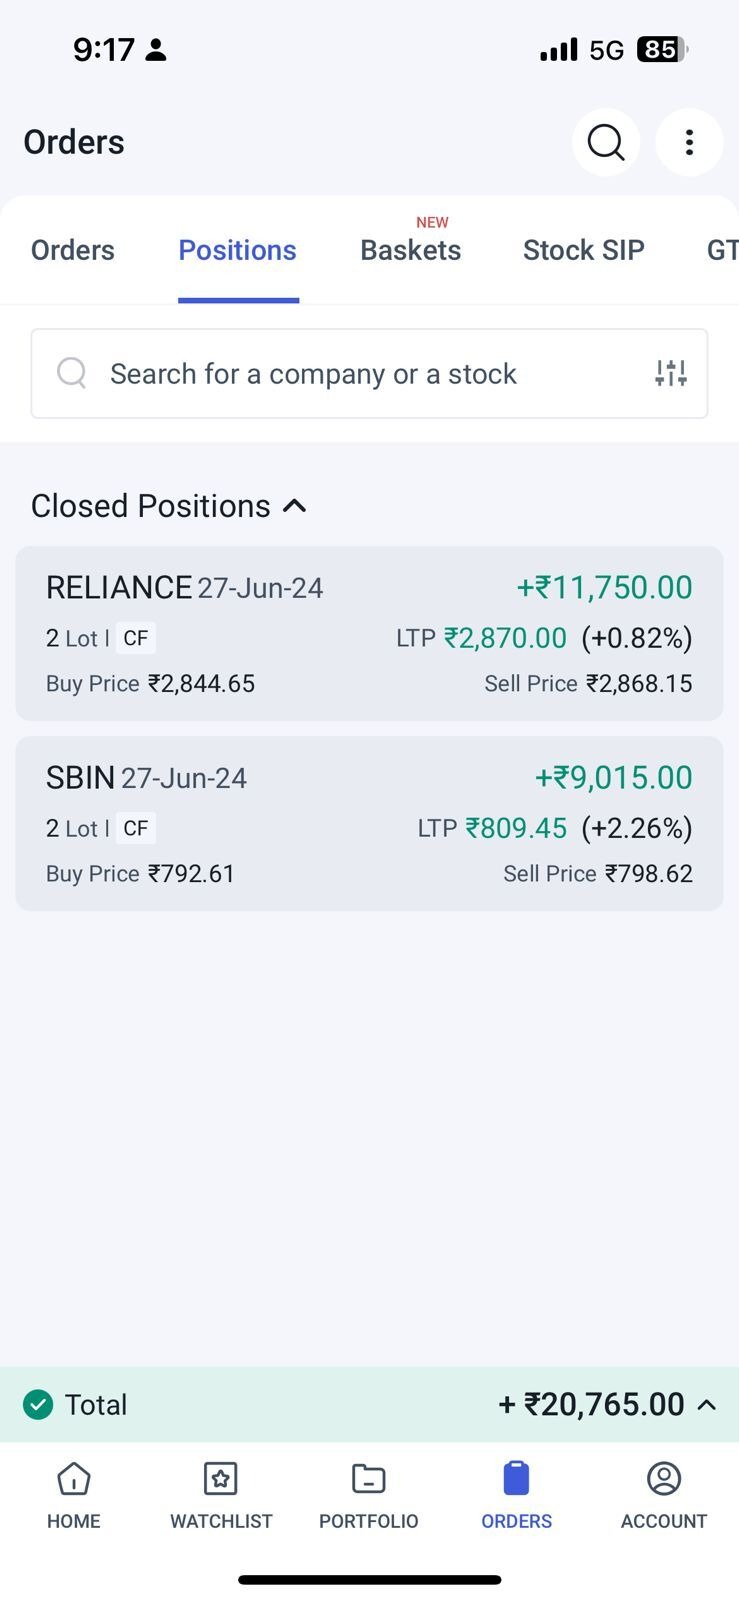Image resolution: width=739 pixels, height=1600 pixels.
Task: Open the RELIANCE 27-Jun-24 position card
Action: [x=369, y=633]
